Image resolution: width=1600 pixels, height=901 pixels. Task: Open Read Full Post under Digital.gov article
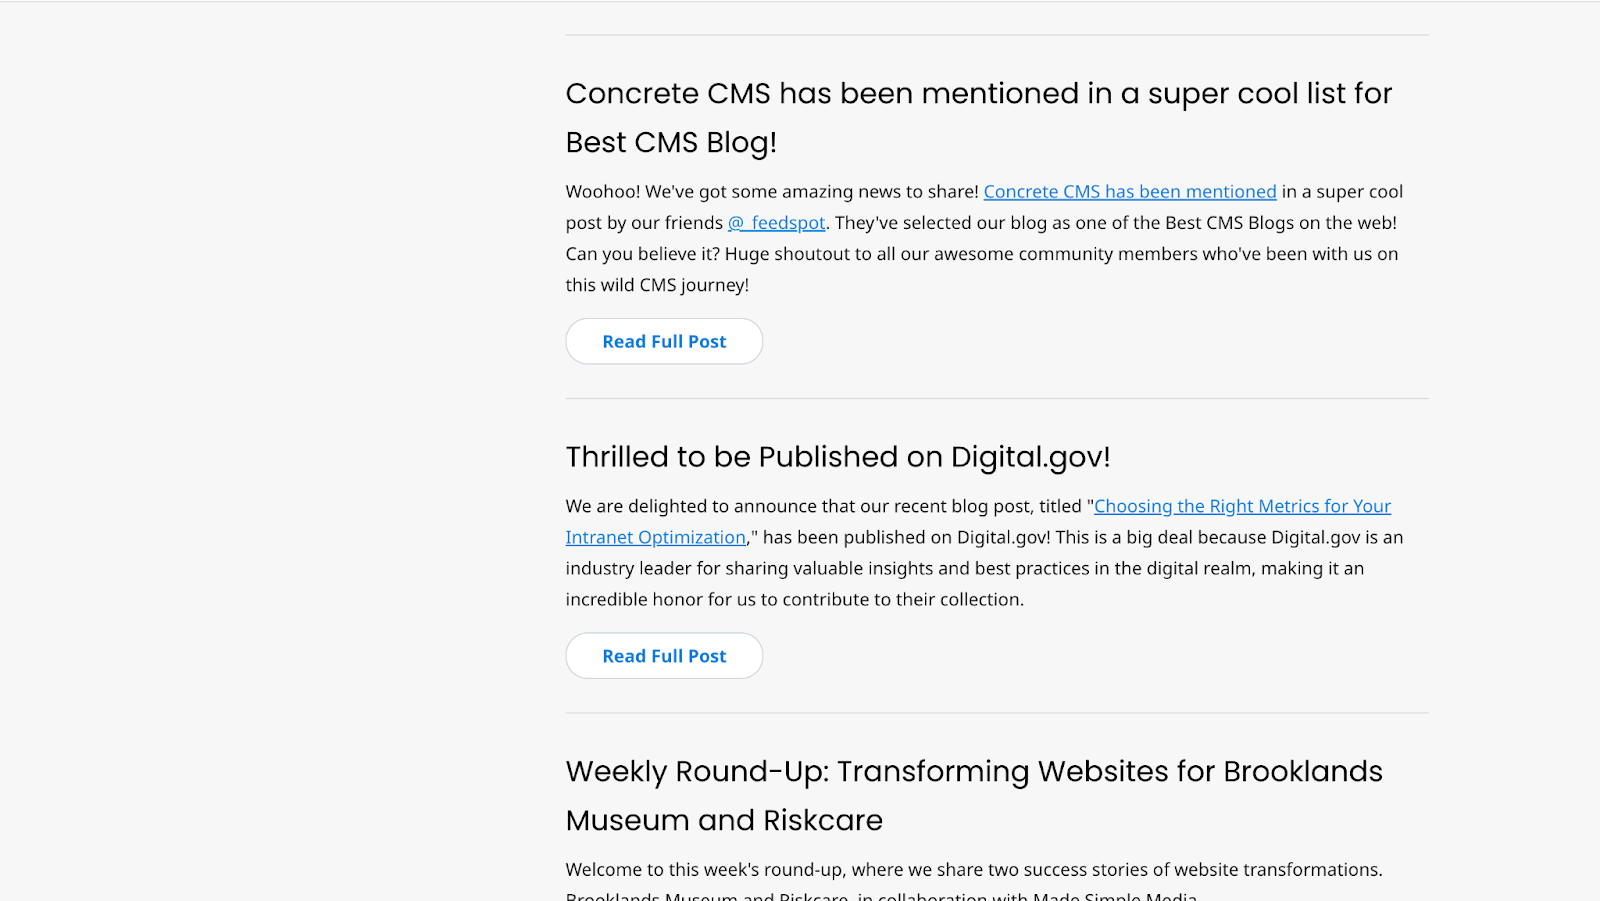pyautogui.click(x=664, y=656)
